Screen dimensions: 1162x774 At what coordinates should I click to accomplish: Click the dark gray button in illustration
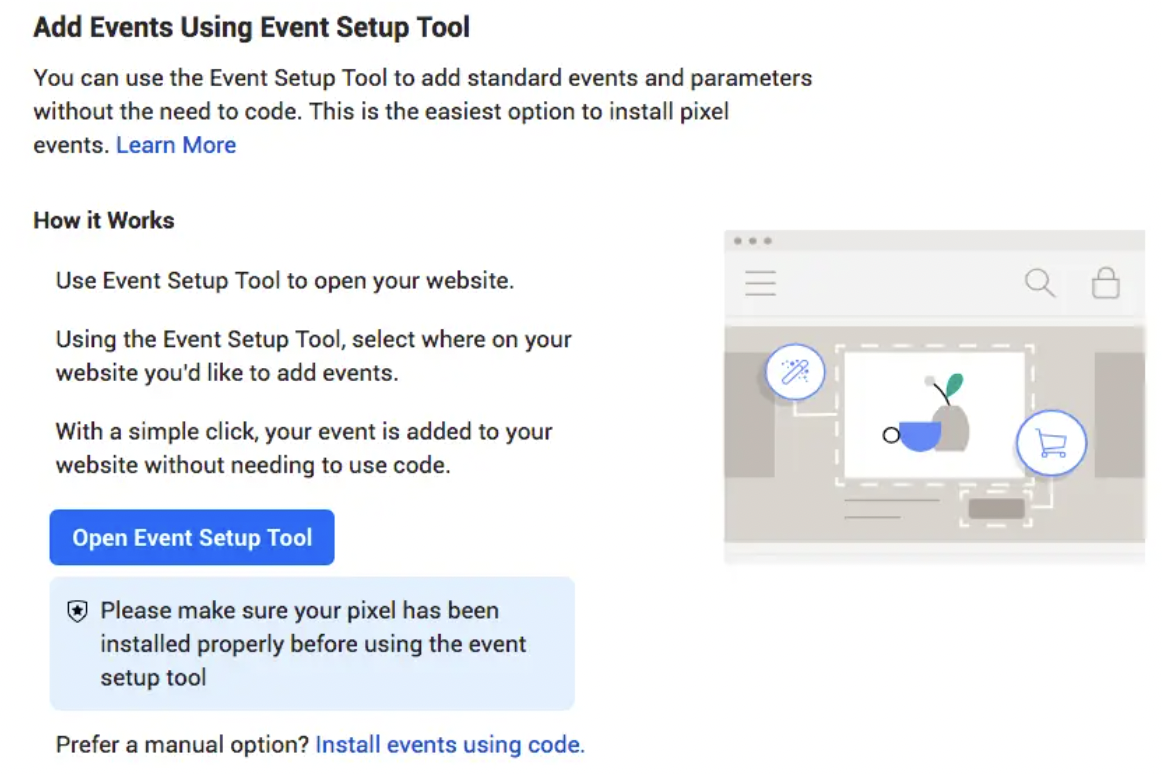[x=996, y=508]
